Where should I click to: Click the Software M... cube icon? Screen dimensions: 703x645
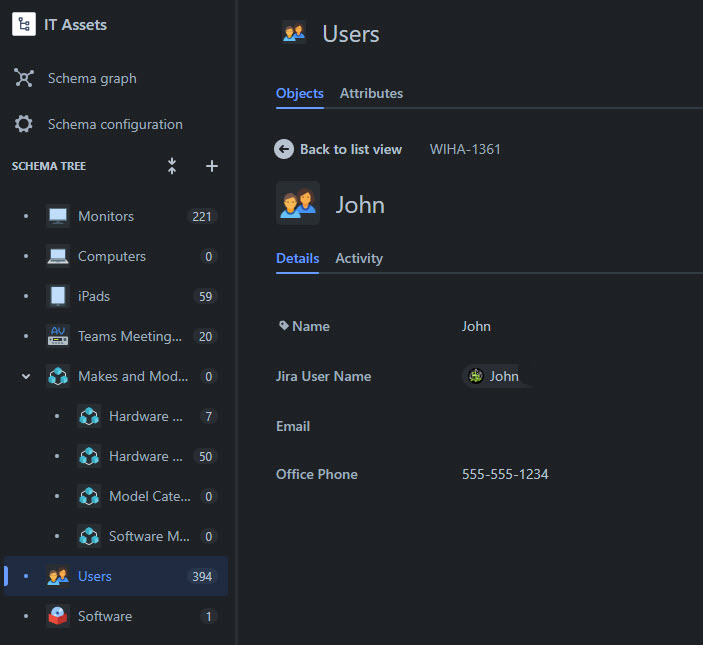click(x=89, y=536)
